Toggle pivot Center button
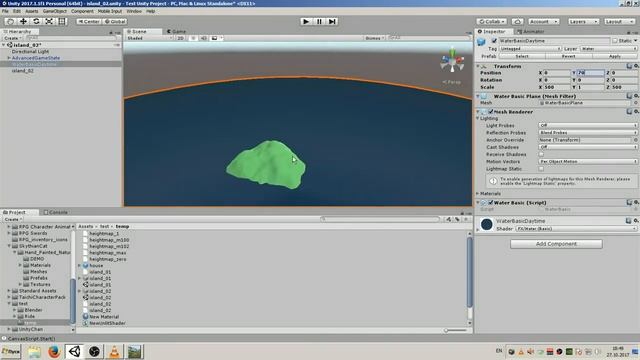The image size is (640, 360). (x=89, y=21)
